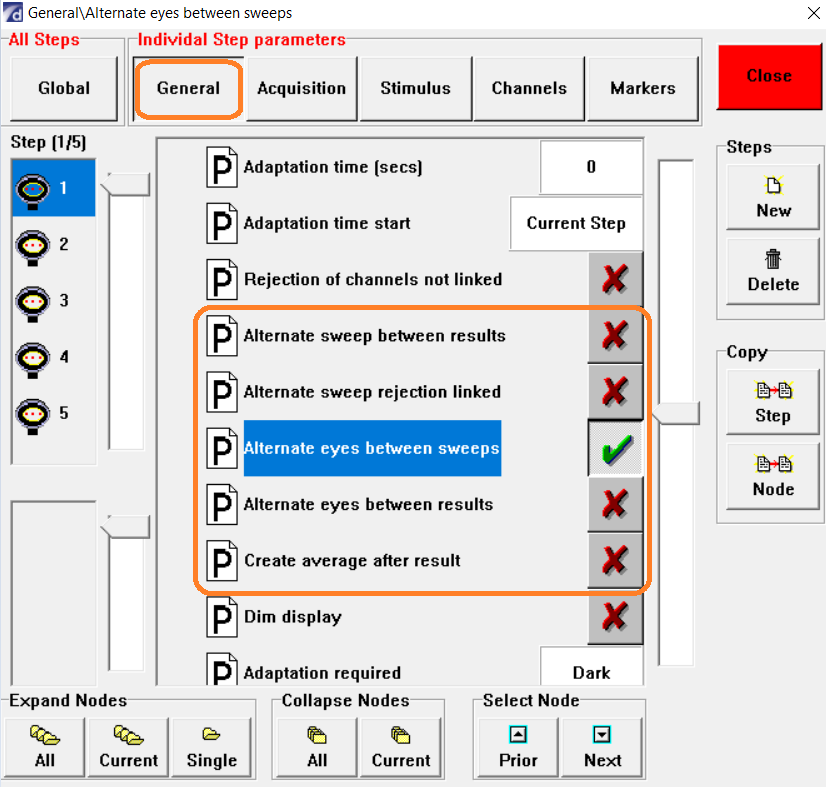
Task: Expand All nodes
Action: pos(45,747)
